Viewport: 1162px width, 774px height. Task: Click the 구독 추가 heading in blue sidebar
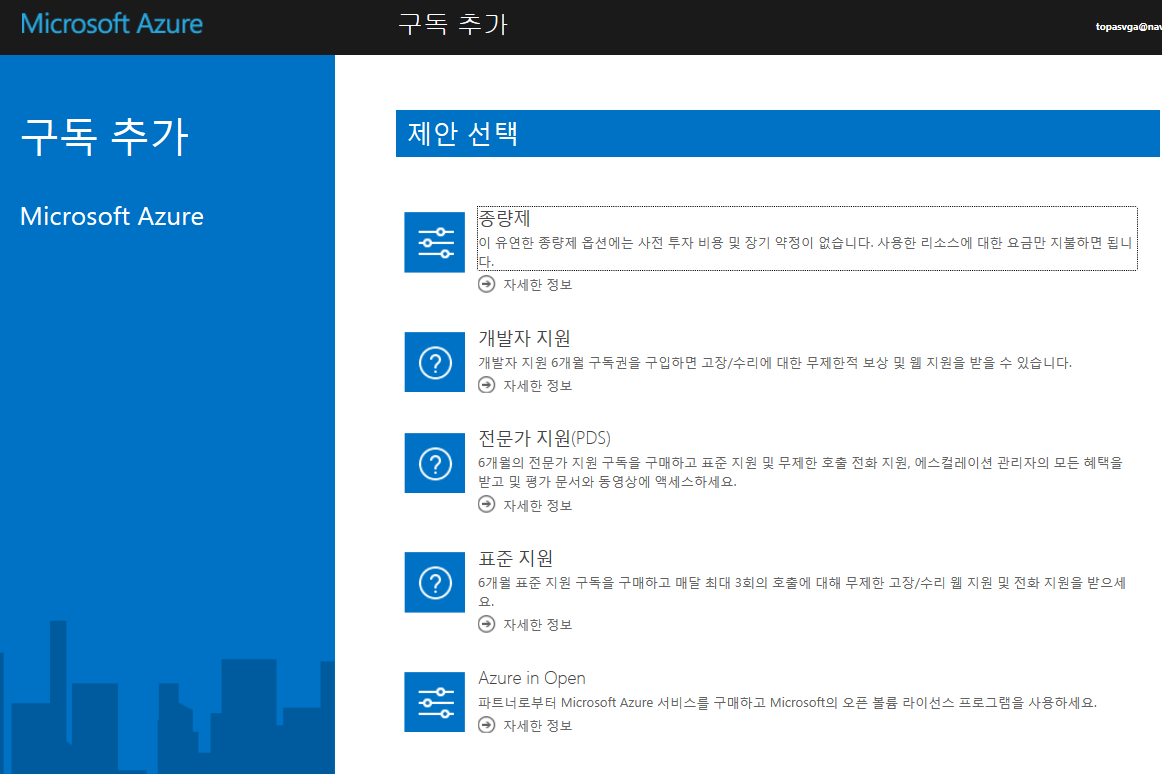104,137
